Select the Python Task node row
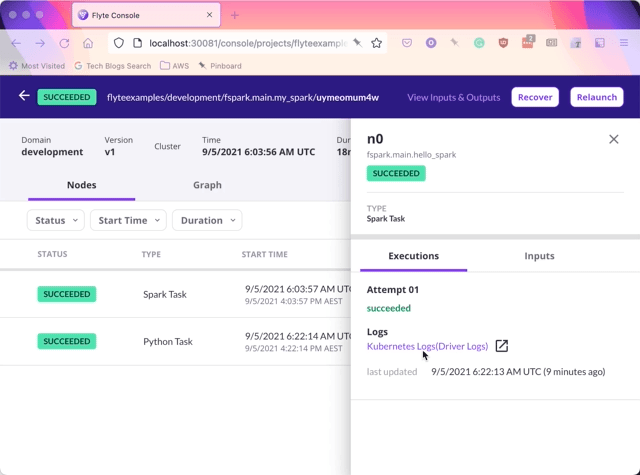The width and height of the screenshot is (640, 475). point(175,342)
